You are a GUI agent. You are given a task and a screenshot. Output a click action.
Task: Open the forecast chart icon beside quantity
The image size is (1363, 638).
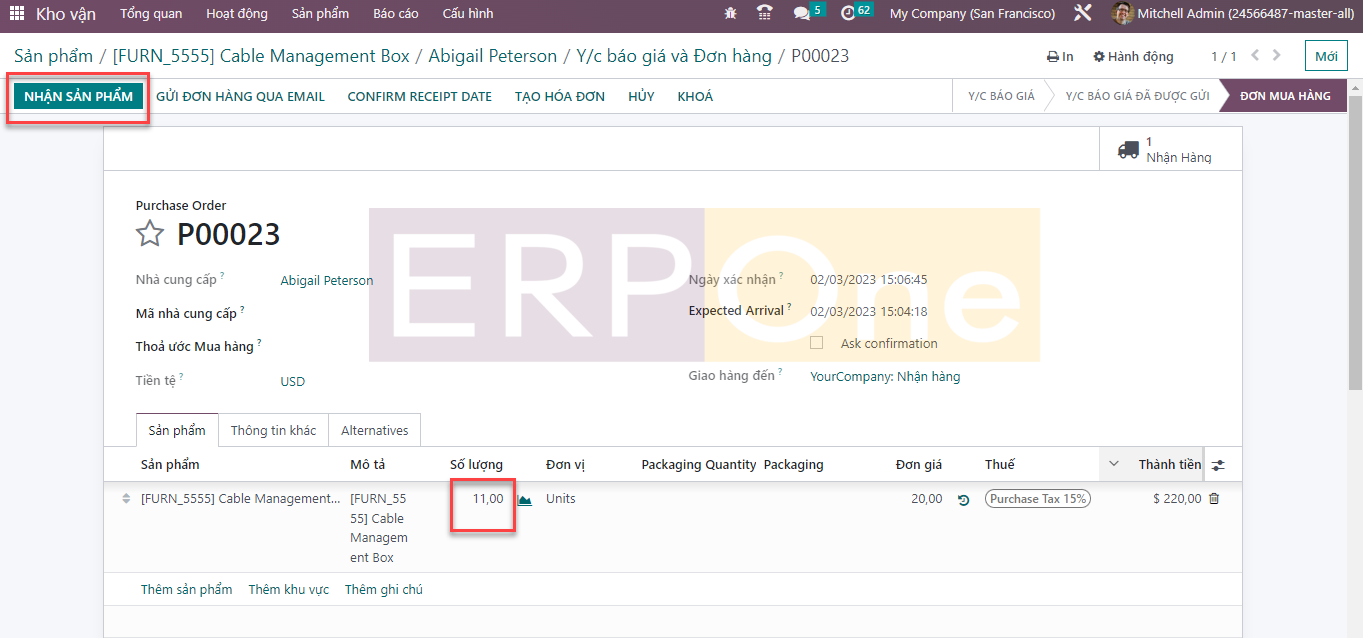click(x=524, y=500)
